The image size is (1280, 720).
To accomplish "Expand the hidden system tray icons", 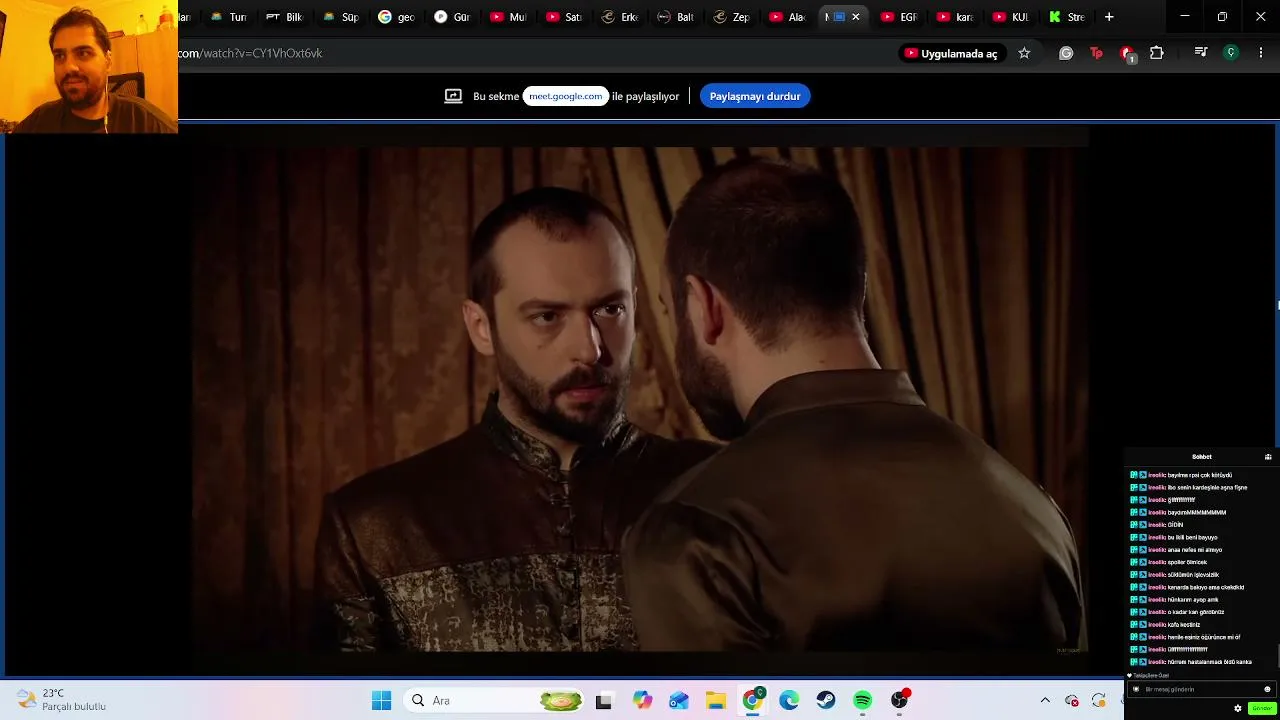I will pyautogui.click(x=1045, y=701).
